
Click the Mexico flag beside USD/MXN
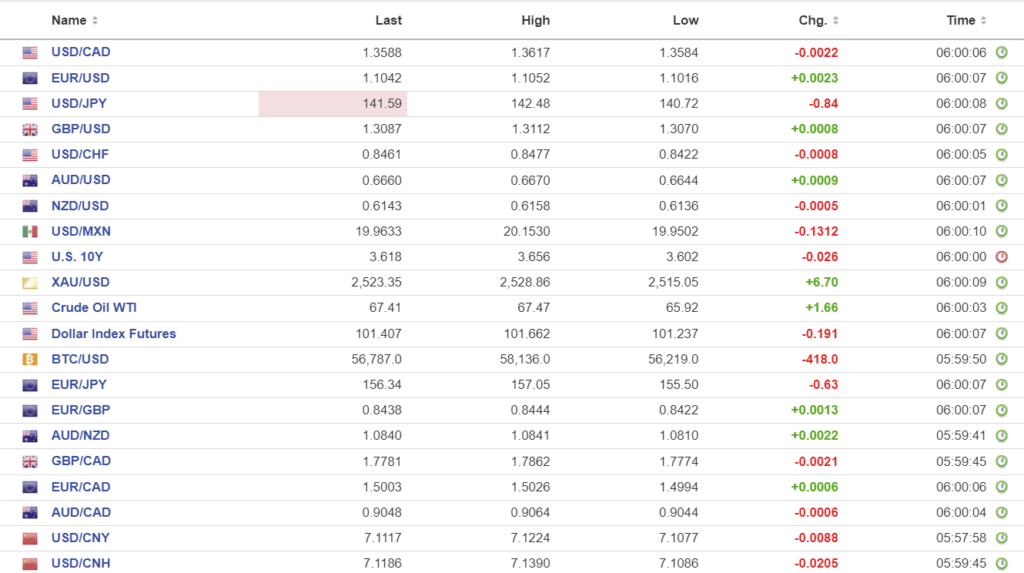[30, 231]
